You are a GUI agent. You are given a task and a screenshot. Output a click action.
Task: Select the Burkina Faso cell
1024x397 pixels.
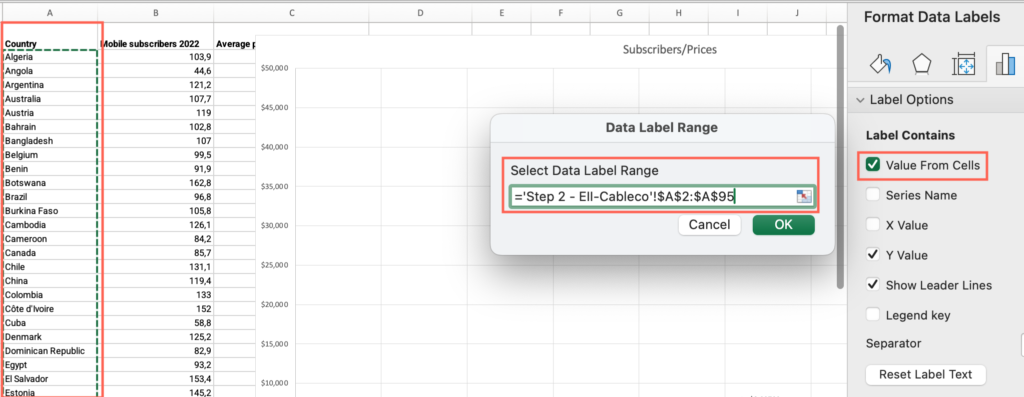point(50,211)
